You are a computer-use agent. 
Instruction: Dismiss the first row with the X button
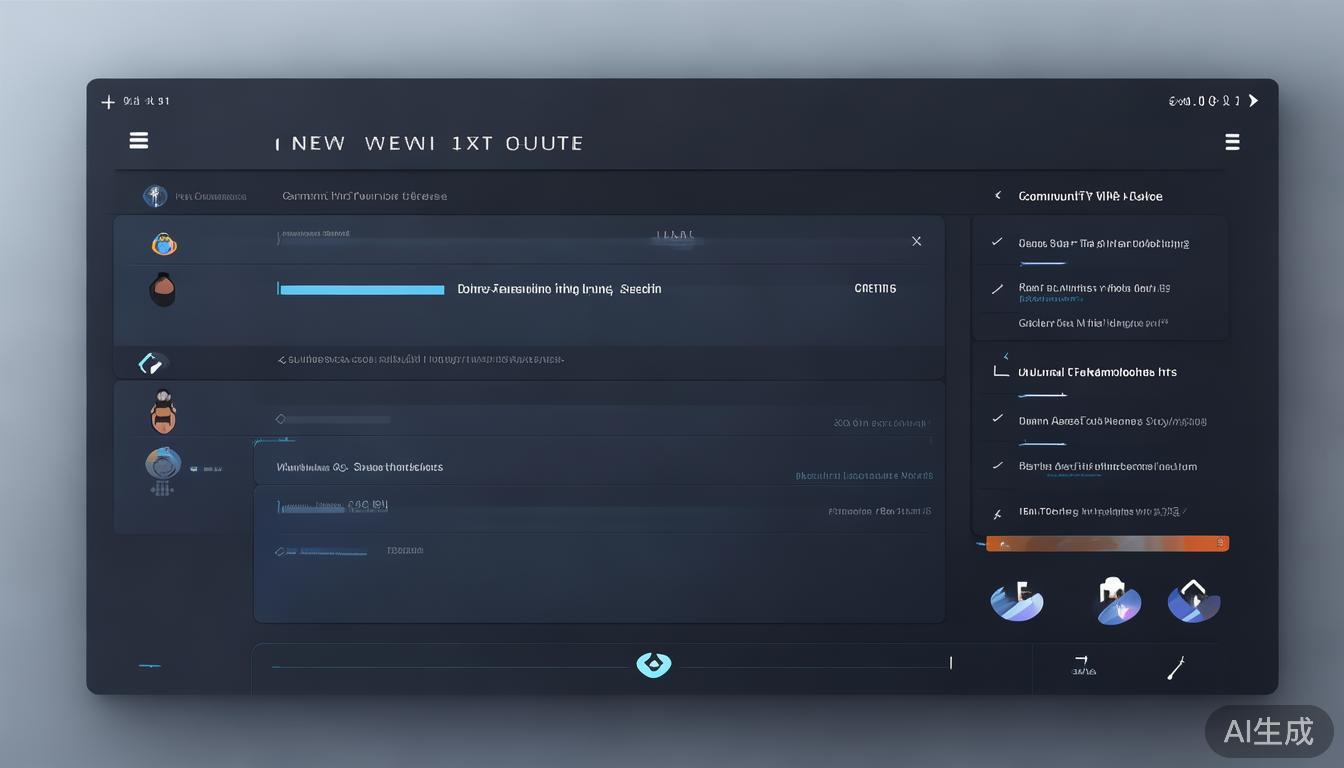pos(916,241)
